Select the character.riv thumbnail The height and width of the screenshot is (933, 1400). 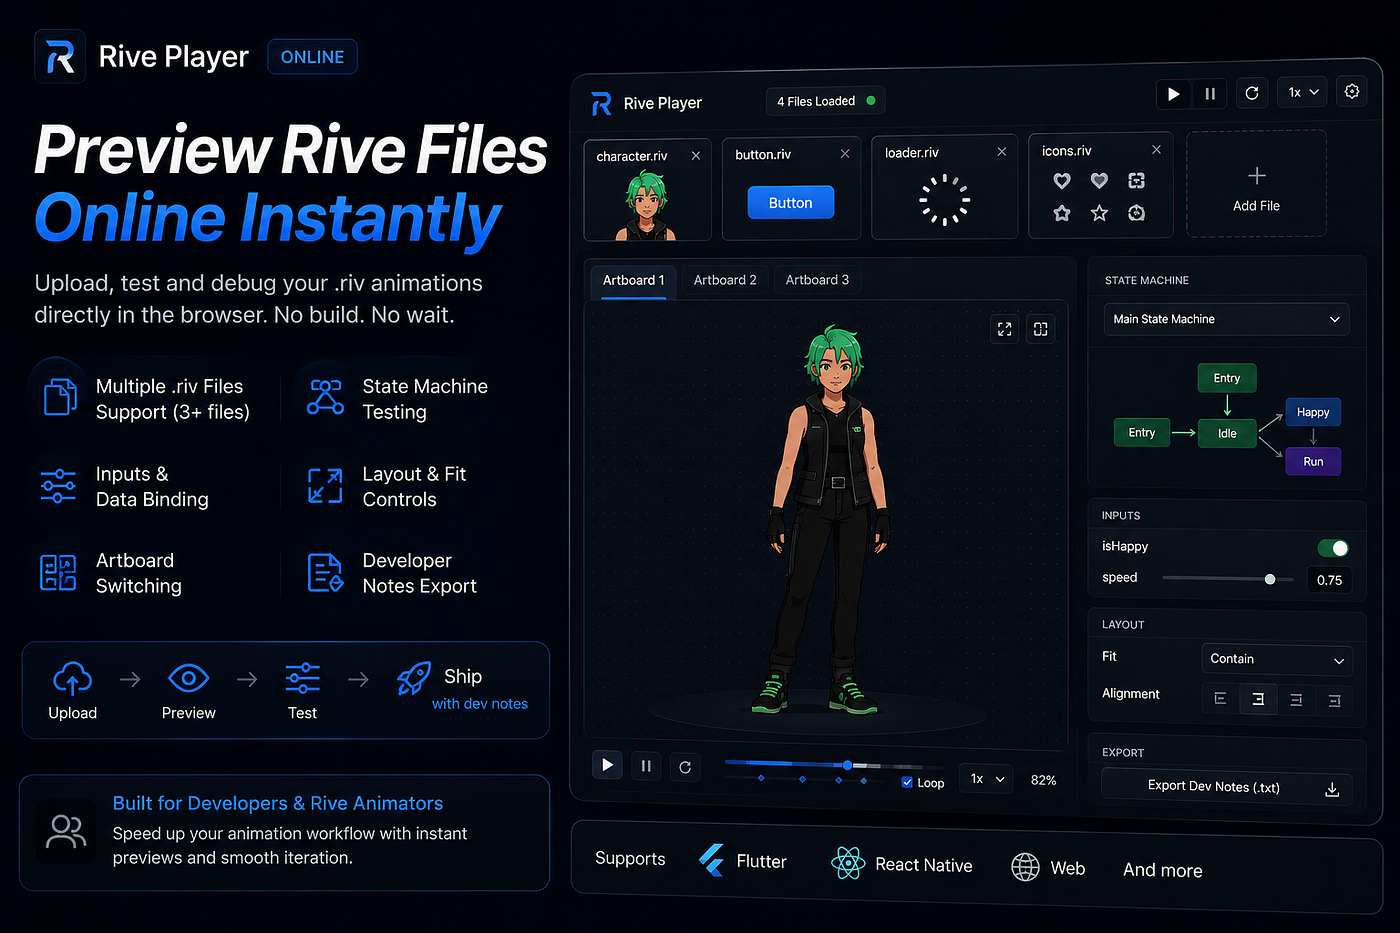click(x=647, y=205)
